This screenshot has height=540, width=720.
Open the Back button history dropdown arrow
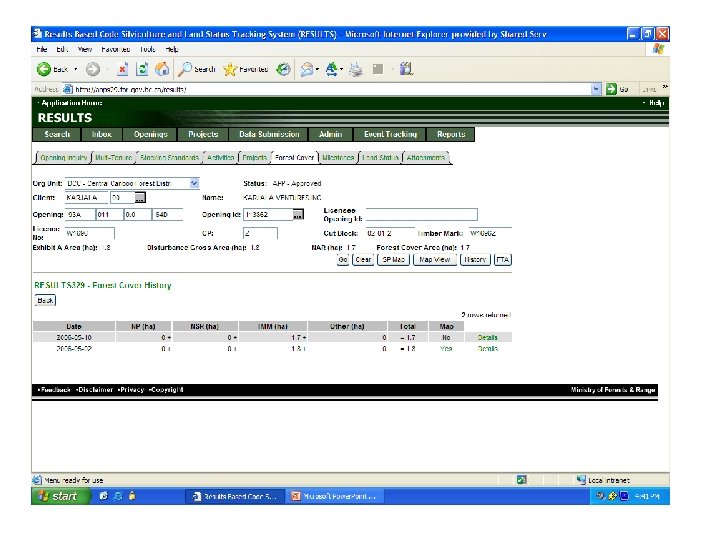[x=76, y=69]
